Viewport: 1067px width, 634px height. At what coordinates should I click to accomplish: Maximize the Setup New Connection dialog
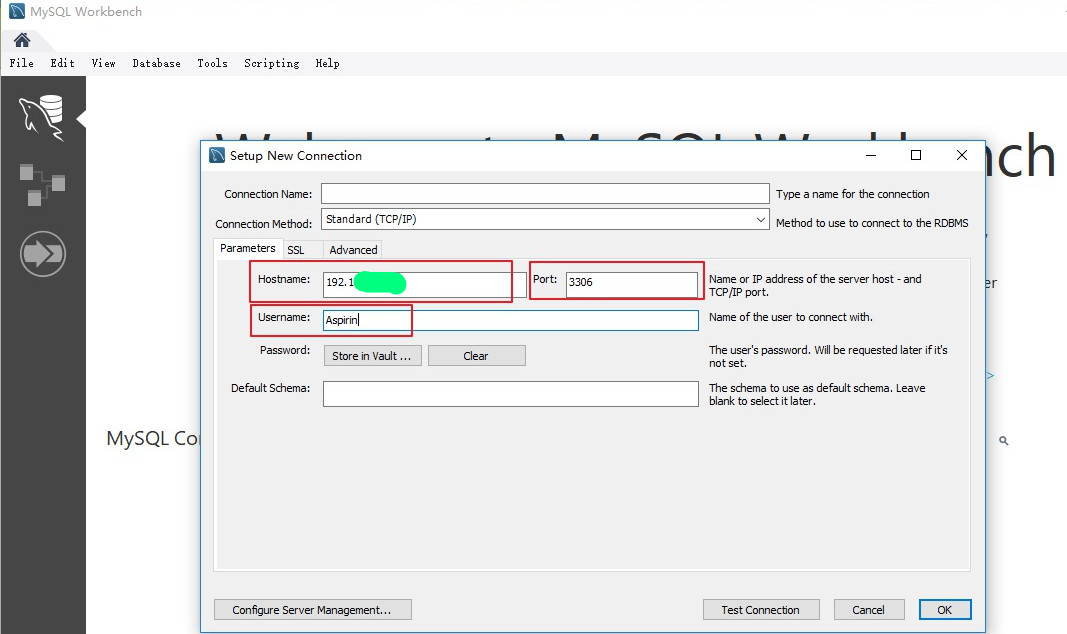916,155
